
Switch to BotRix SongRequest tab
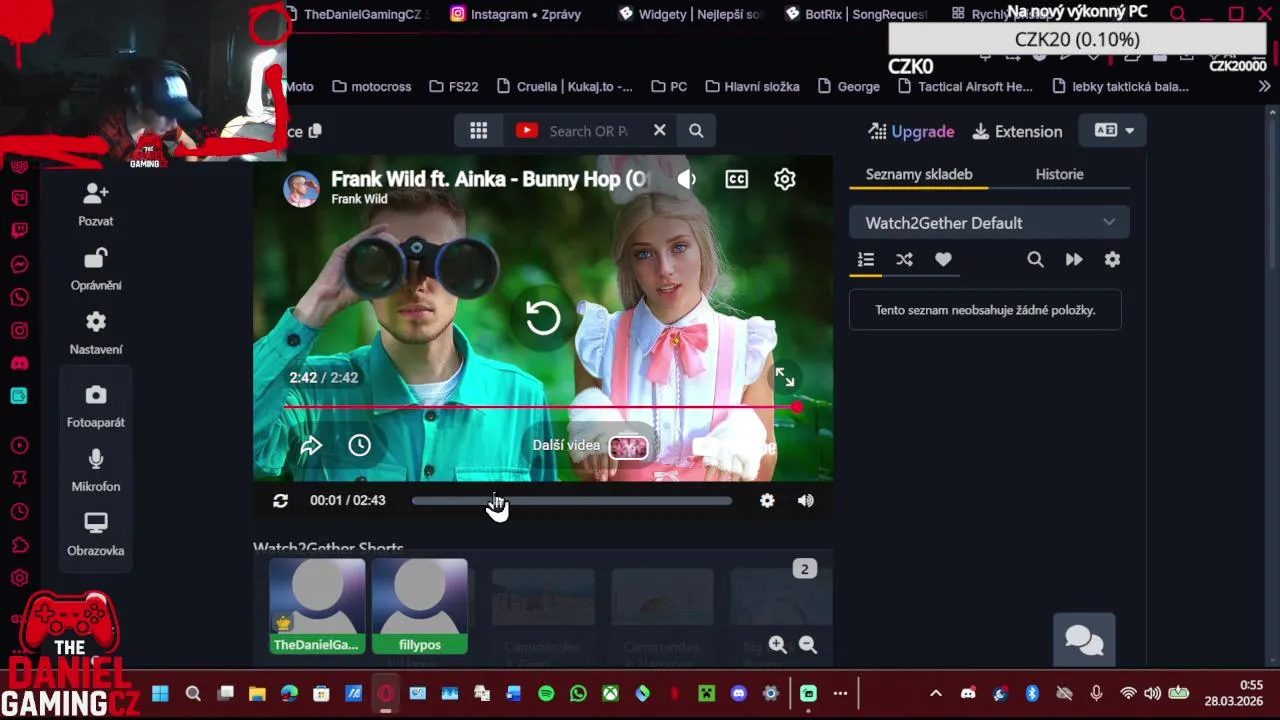point(857,14)
